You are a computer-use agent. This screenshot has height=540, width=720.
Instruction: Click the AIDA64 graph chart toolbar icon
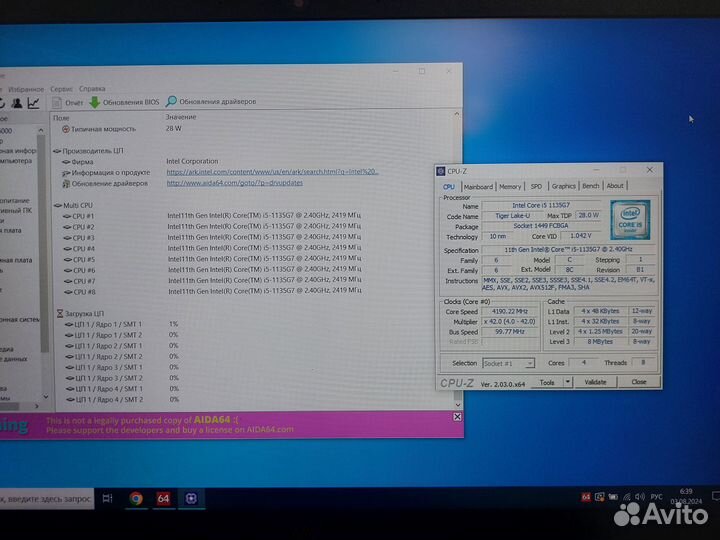[34, 103]
